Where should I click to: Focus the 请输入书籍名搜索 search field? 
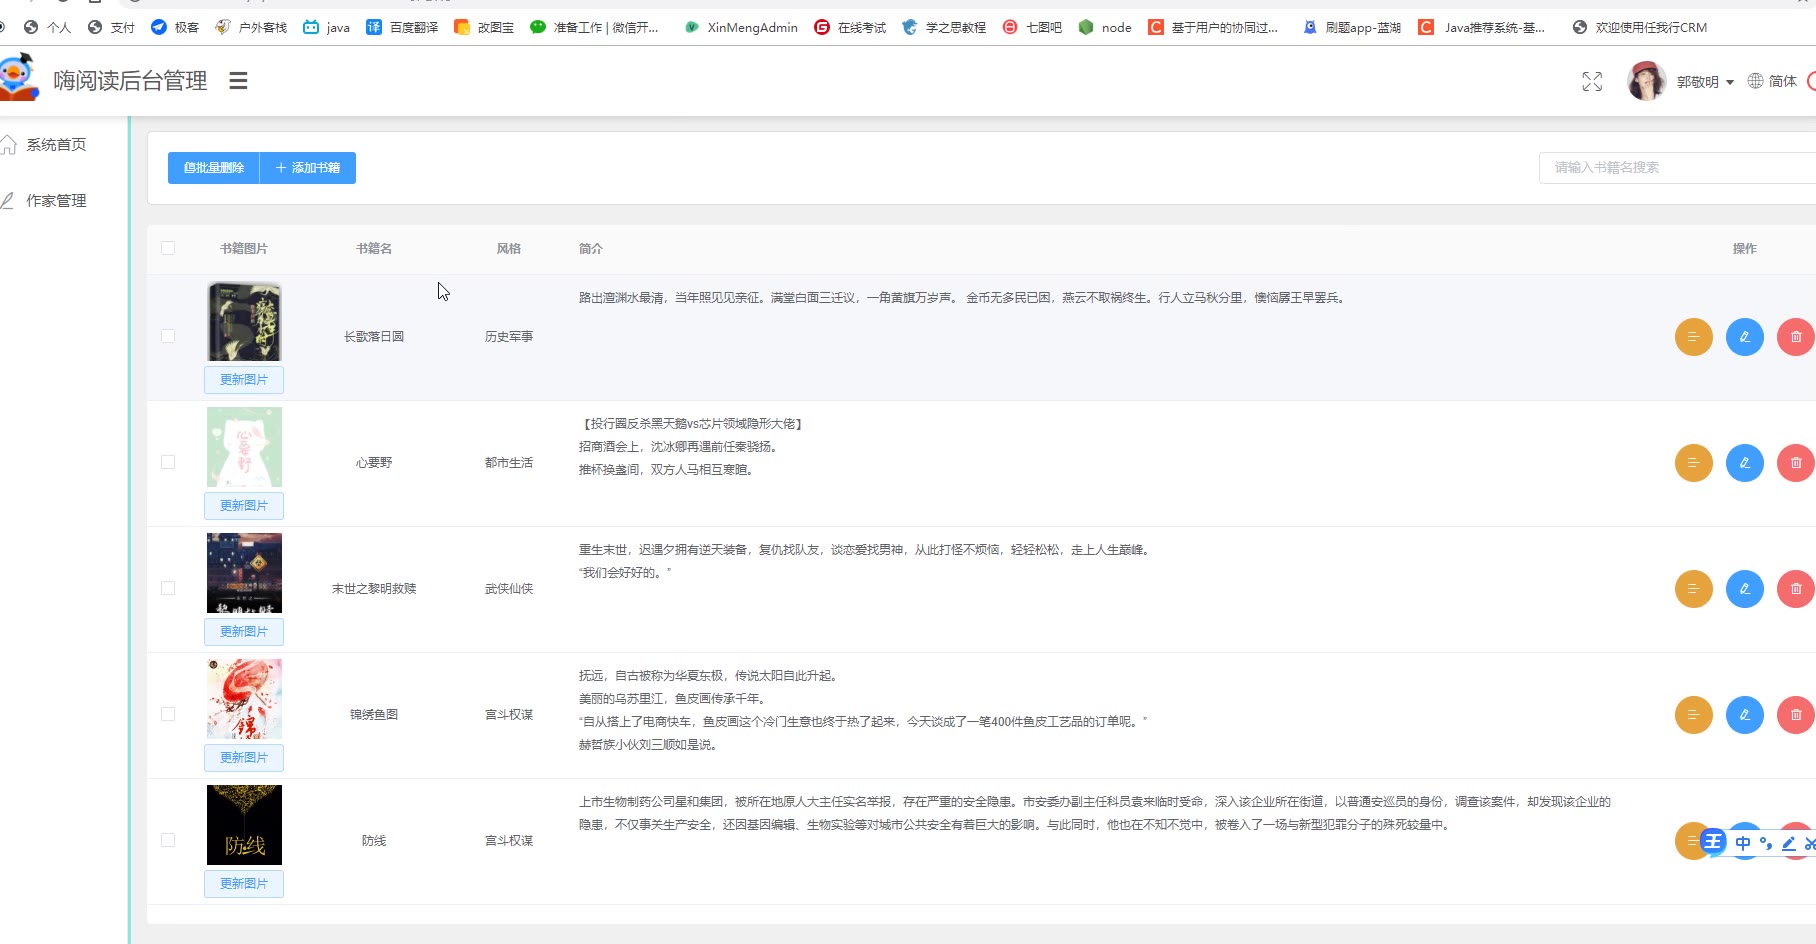click(1677, 168)
